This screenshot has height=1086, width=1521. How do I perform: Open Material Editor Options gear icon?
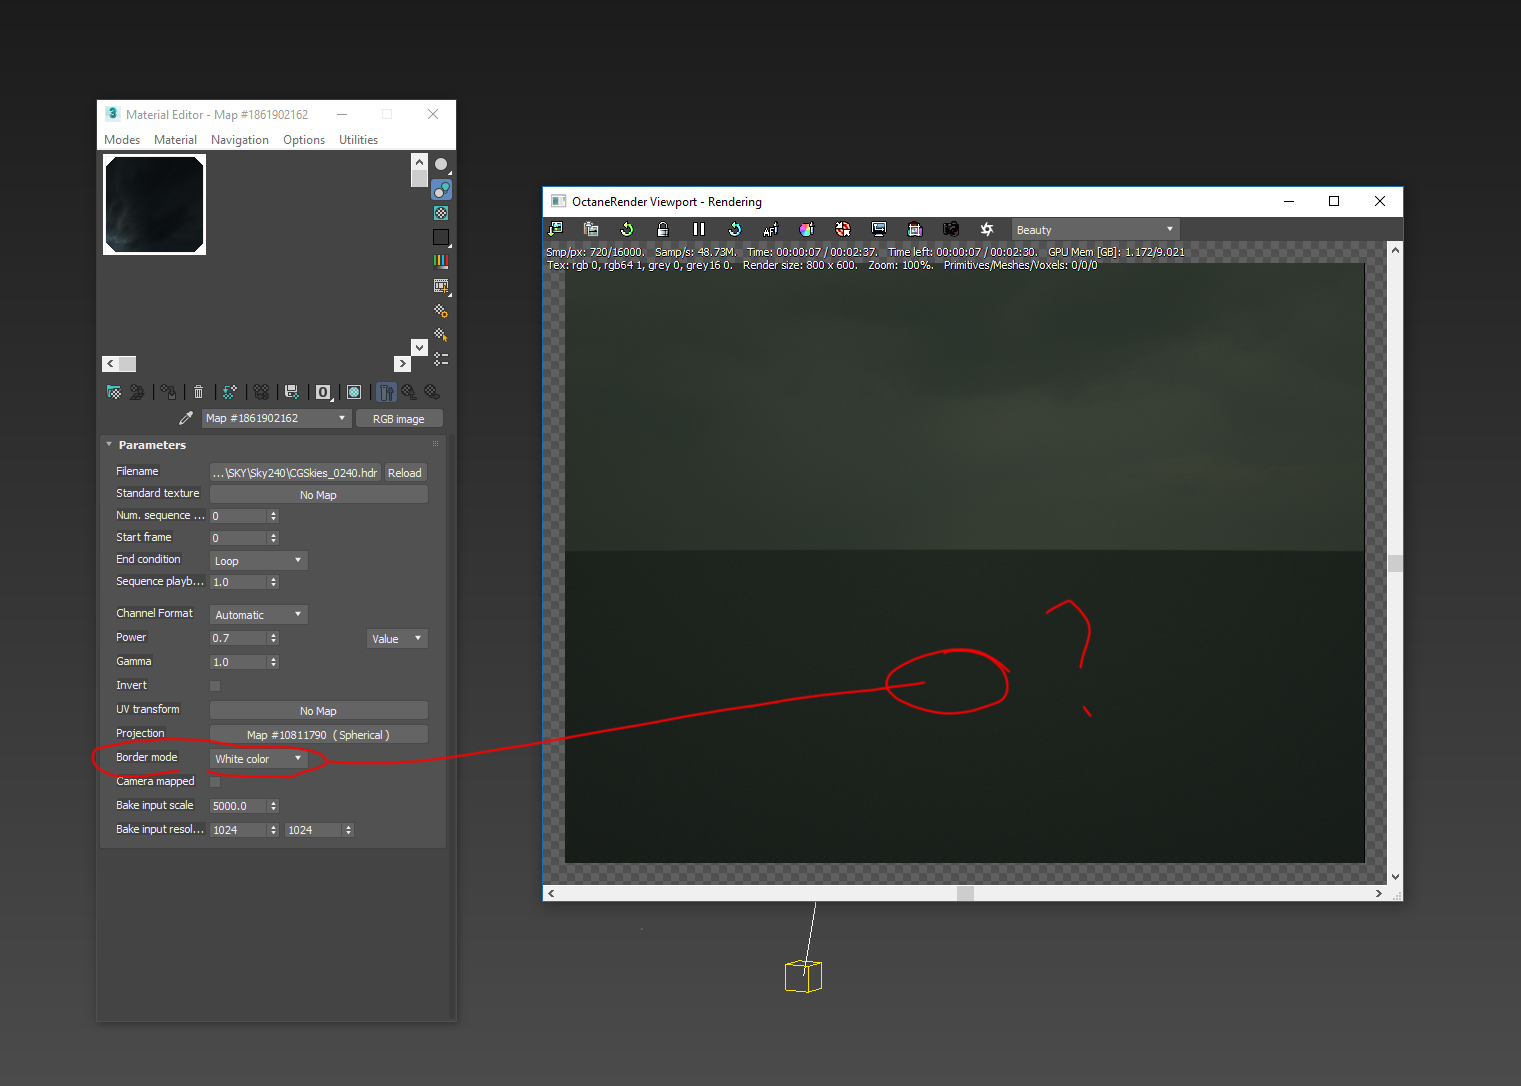(x=441, y=311)
